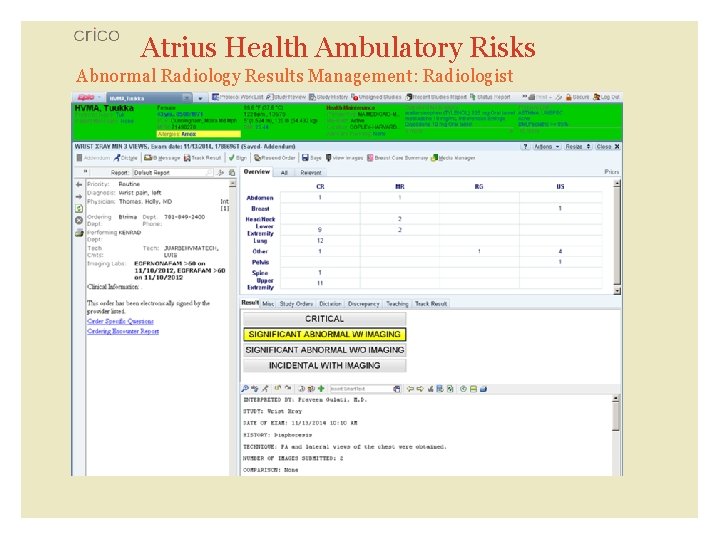The height and width of the screenshot is (540, 720).
Task: Click Log Out in the top toolbar
Action: pos(607,97)
